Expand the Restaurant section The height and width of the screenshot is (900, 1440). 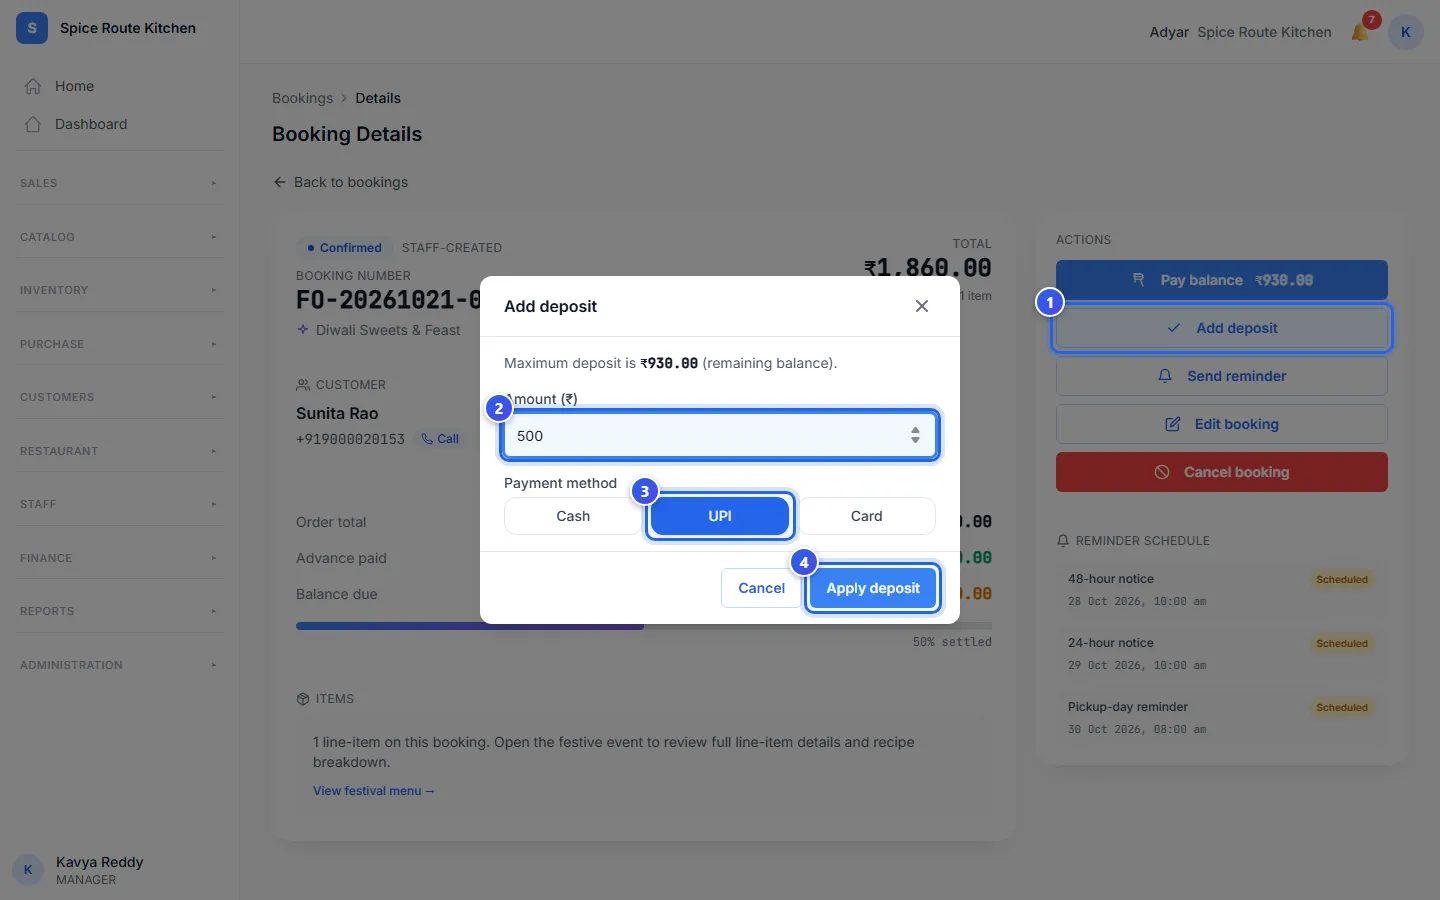pyautogui.click(x=119, y=451)
